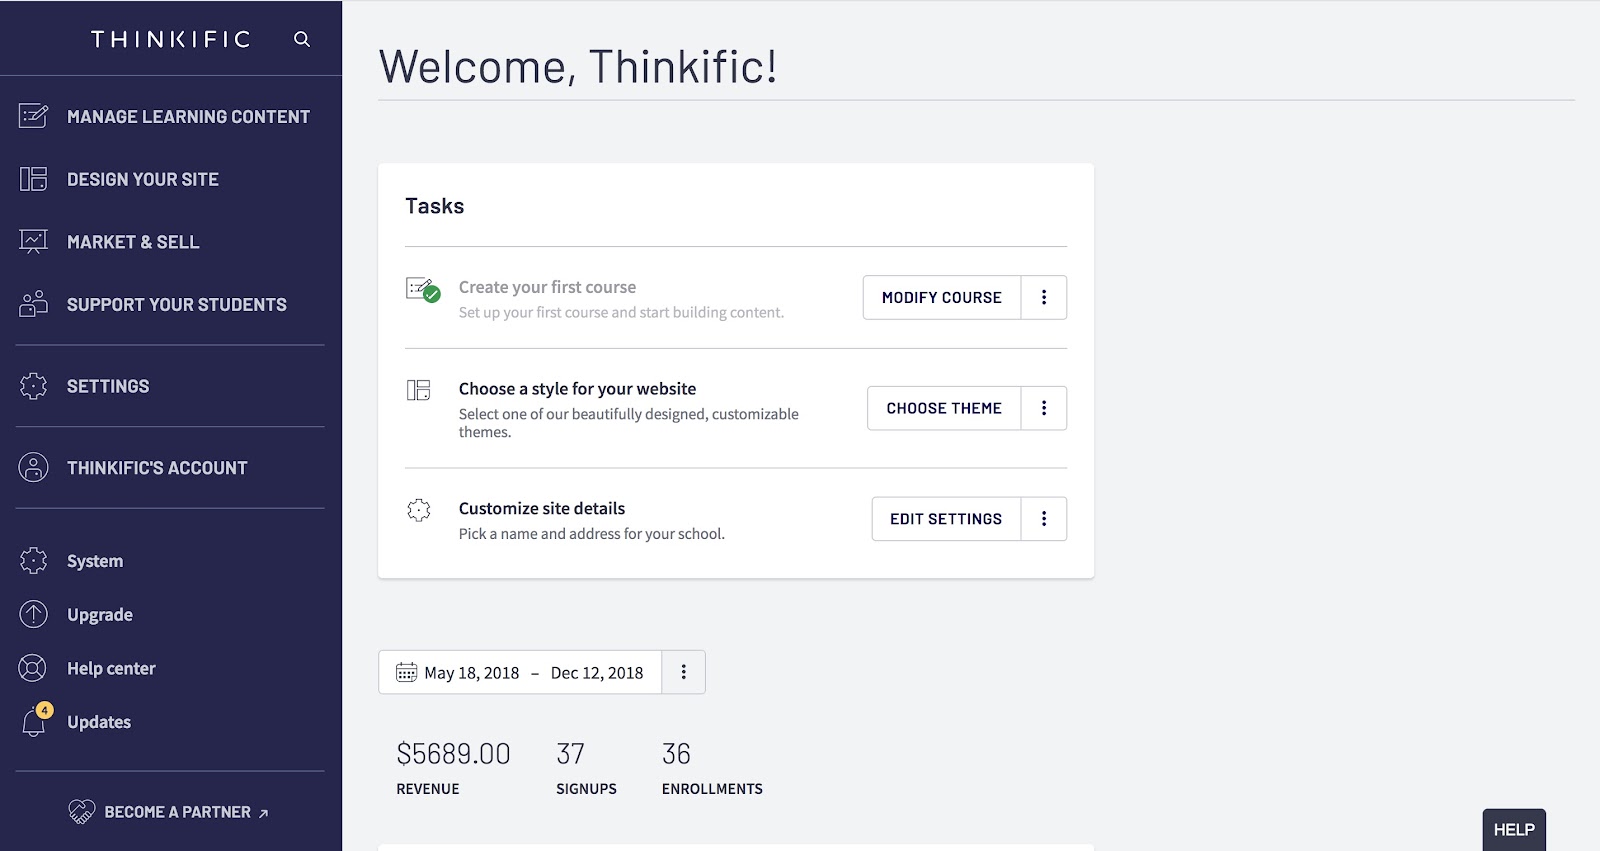Click the Support Your Students people icon
The height and width of the screenshot is (851, 1600).
click(x=33, y=304)
